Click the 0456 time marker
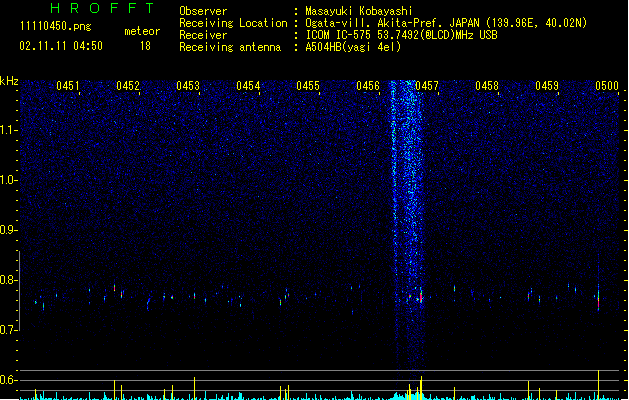The height and width of the screenshot is (400, 629). [368, 85]
